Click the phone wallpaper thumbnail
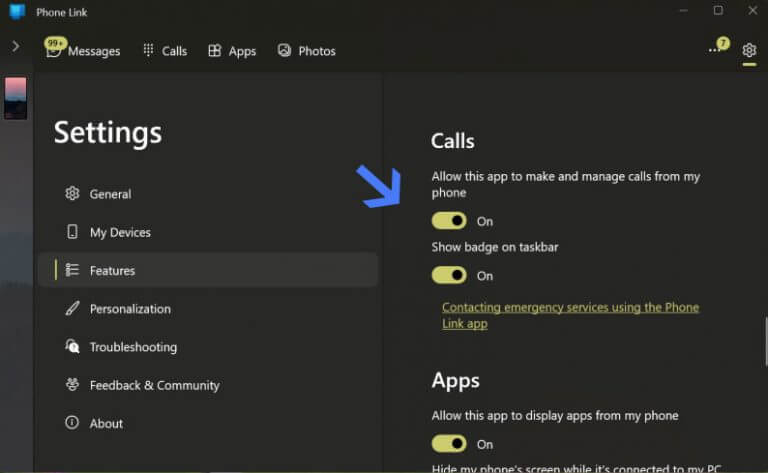This screenshot has height=473, width=768. click(x=16, y=98)
